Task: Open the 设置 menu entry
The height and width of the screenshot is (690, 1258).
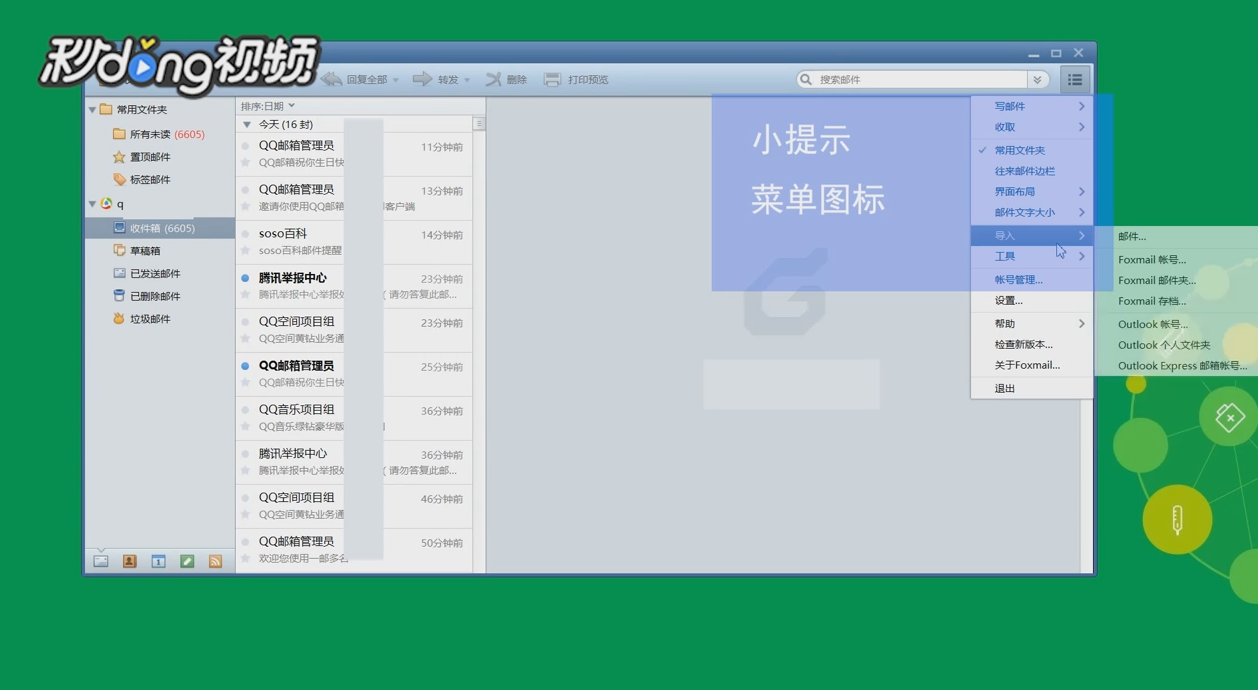Action: coord(1009,300)
